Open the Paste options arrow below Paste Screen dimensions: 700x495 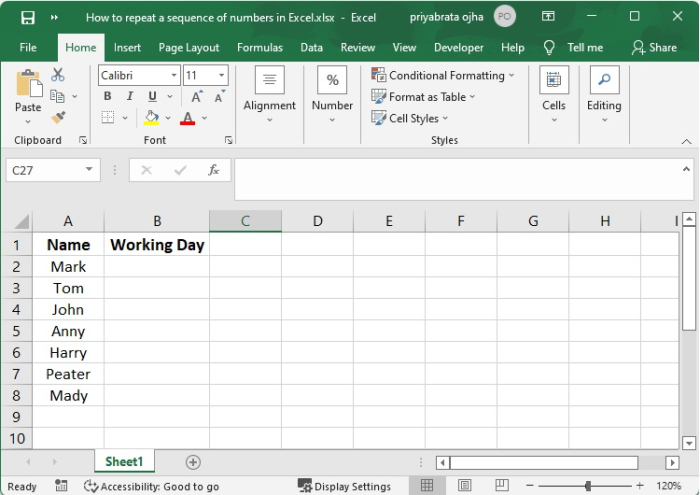28,121
